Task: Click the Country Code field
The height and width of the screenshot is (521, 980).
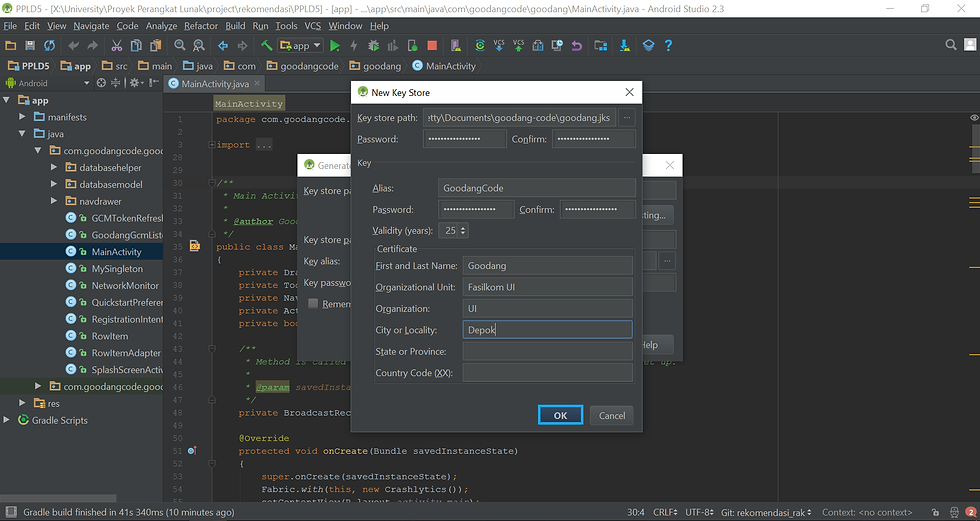Action: coord(548,373)
